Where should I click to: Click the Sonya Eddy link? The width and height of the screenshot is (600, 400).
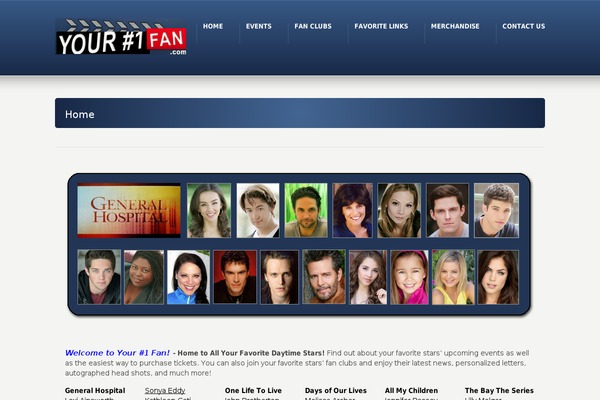coord(165,390)
